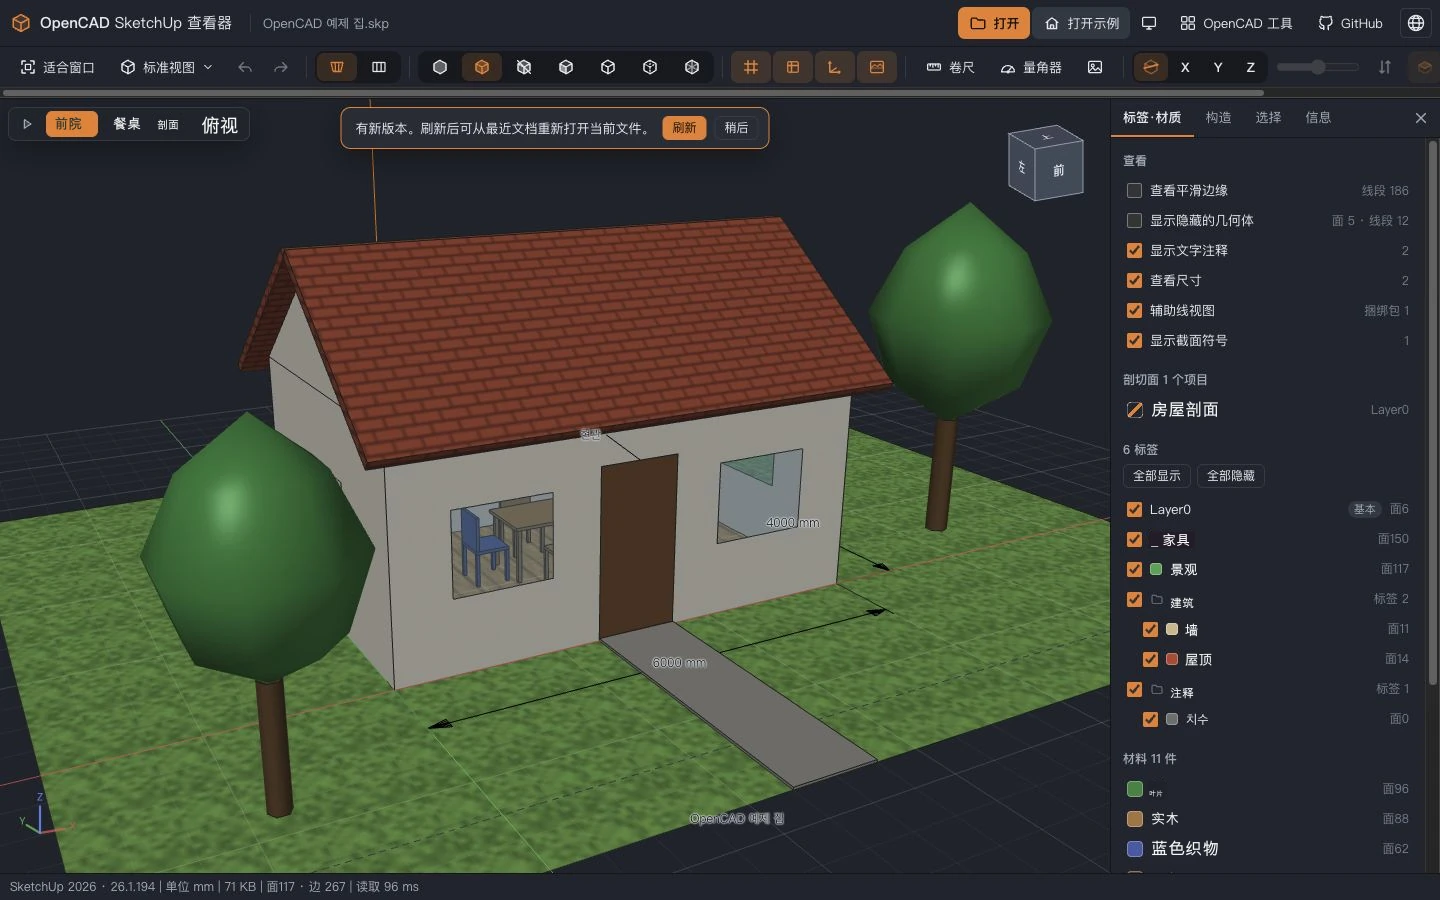1440x900 pixels.
Task: Click the flip direction arrows icon
Action: click(1385, 67)
